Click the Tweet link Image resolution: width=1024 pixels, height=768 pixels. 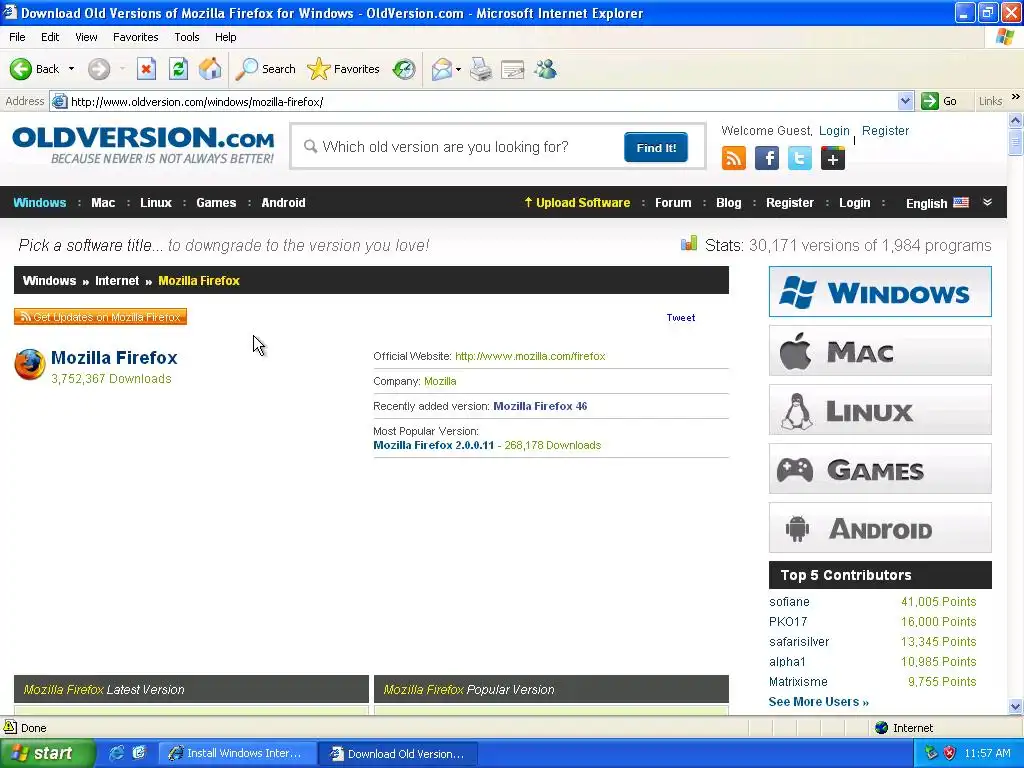(680, 317)
